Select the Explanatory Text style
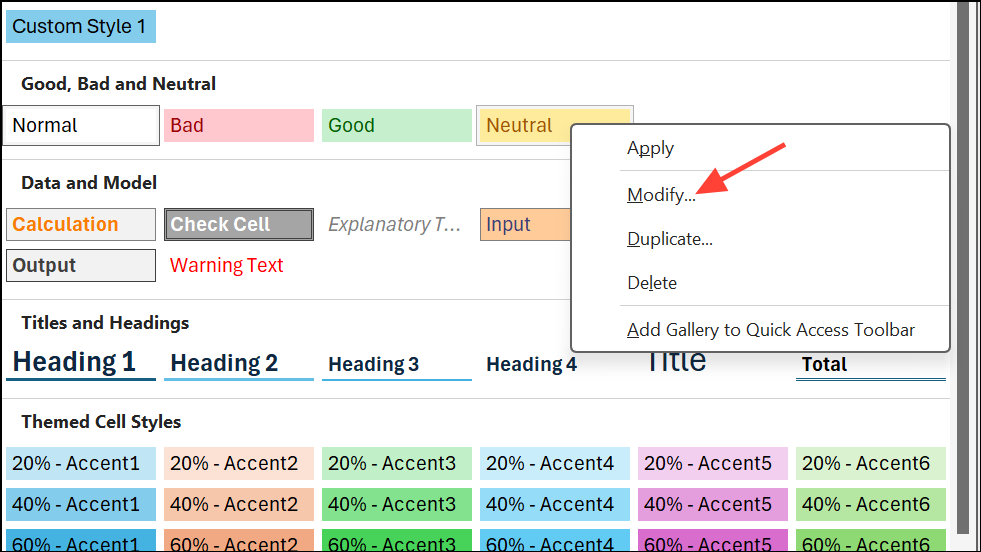Viewport: 981px width, 552px height. (396, 225)
